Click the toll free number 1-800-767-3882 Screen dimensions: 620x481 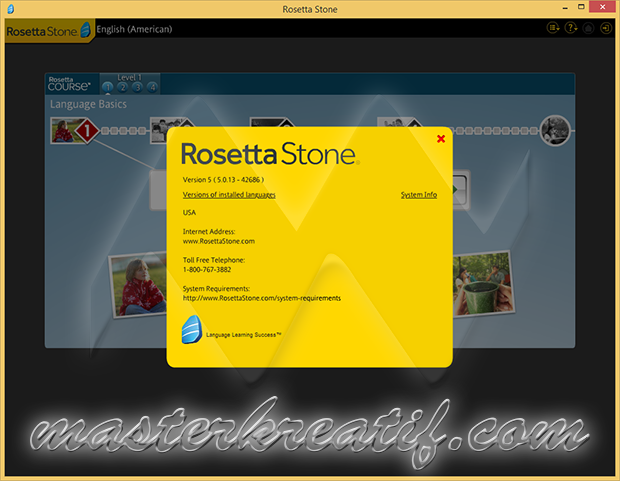coord(207,270)
